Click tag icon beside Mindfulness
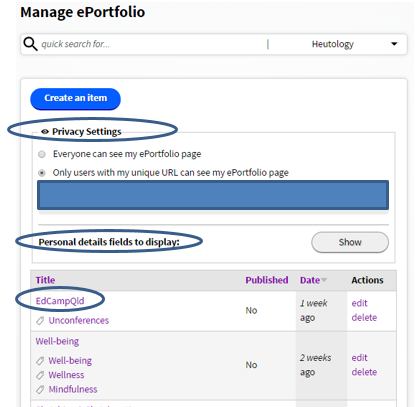This screenshot has height=407, width=420. 40,390
